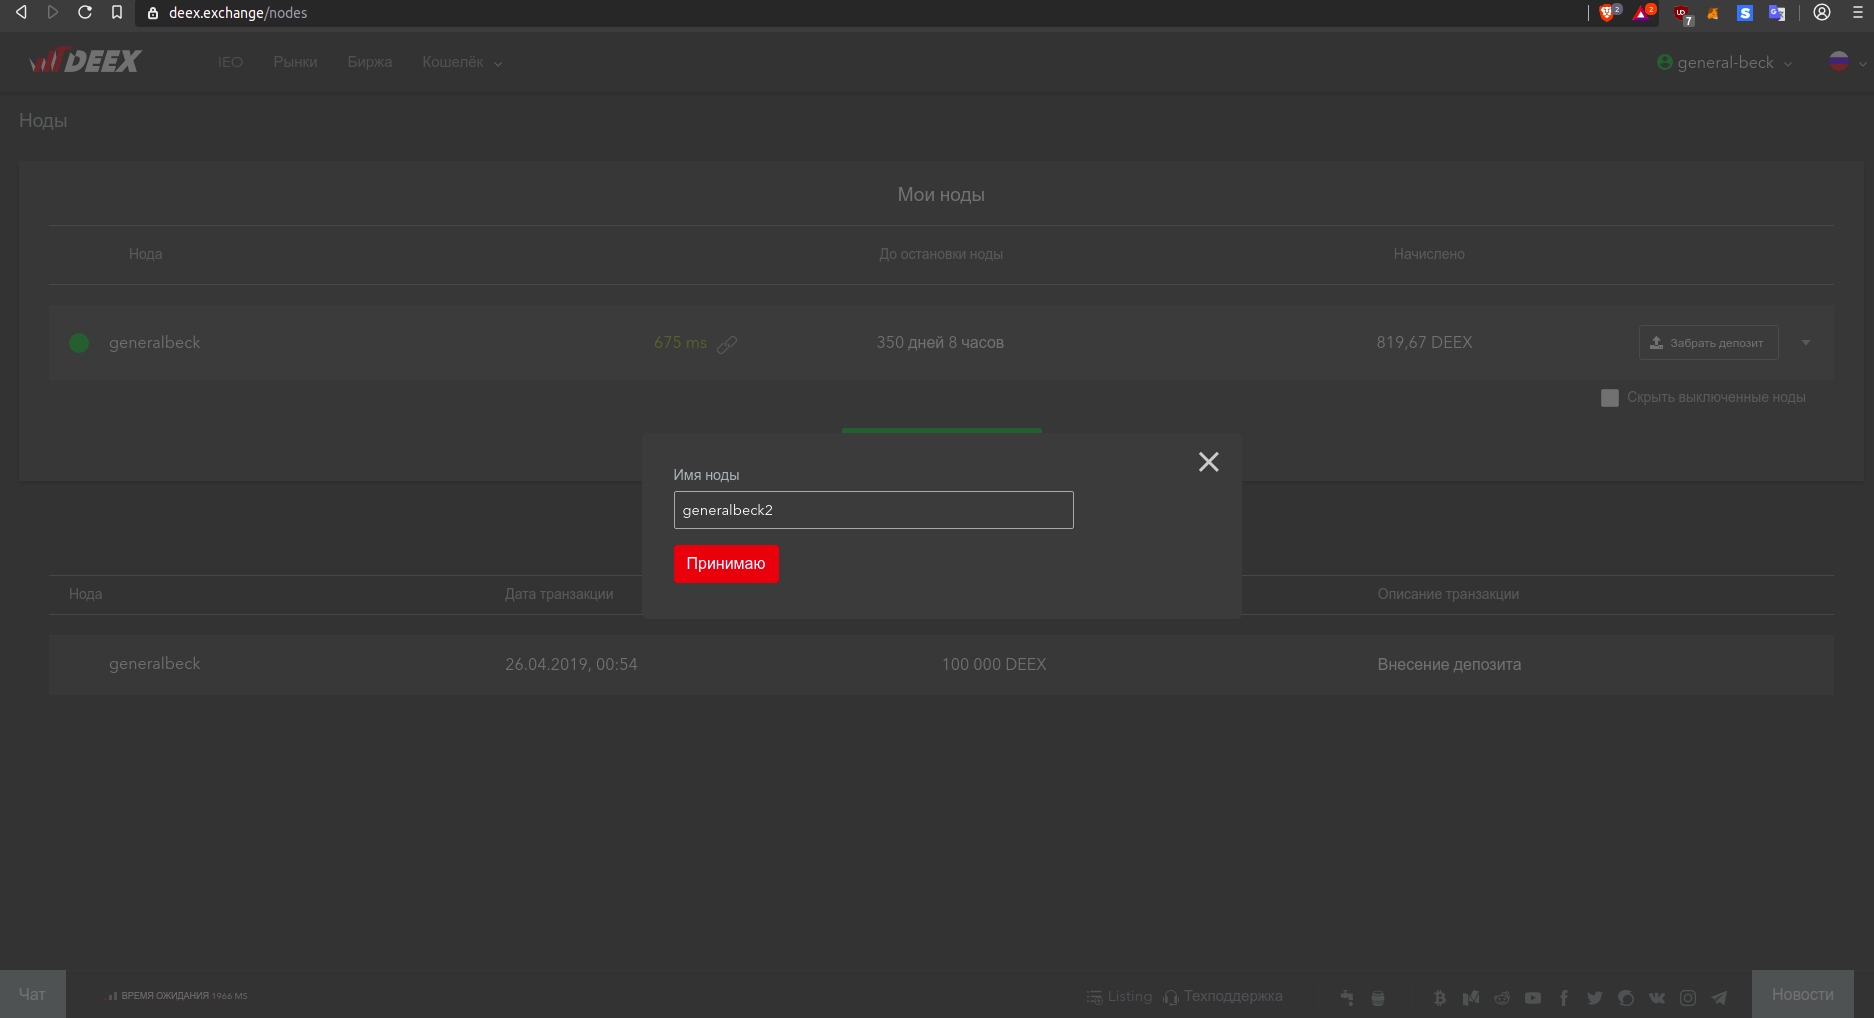The height and width of the screenshot is (1018, 1874).
Task: Click the 675 ms ping value
Action: (x=680, y=343)
